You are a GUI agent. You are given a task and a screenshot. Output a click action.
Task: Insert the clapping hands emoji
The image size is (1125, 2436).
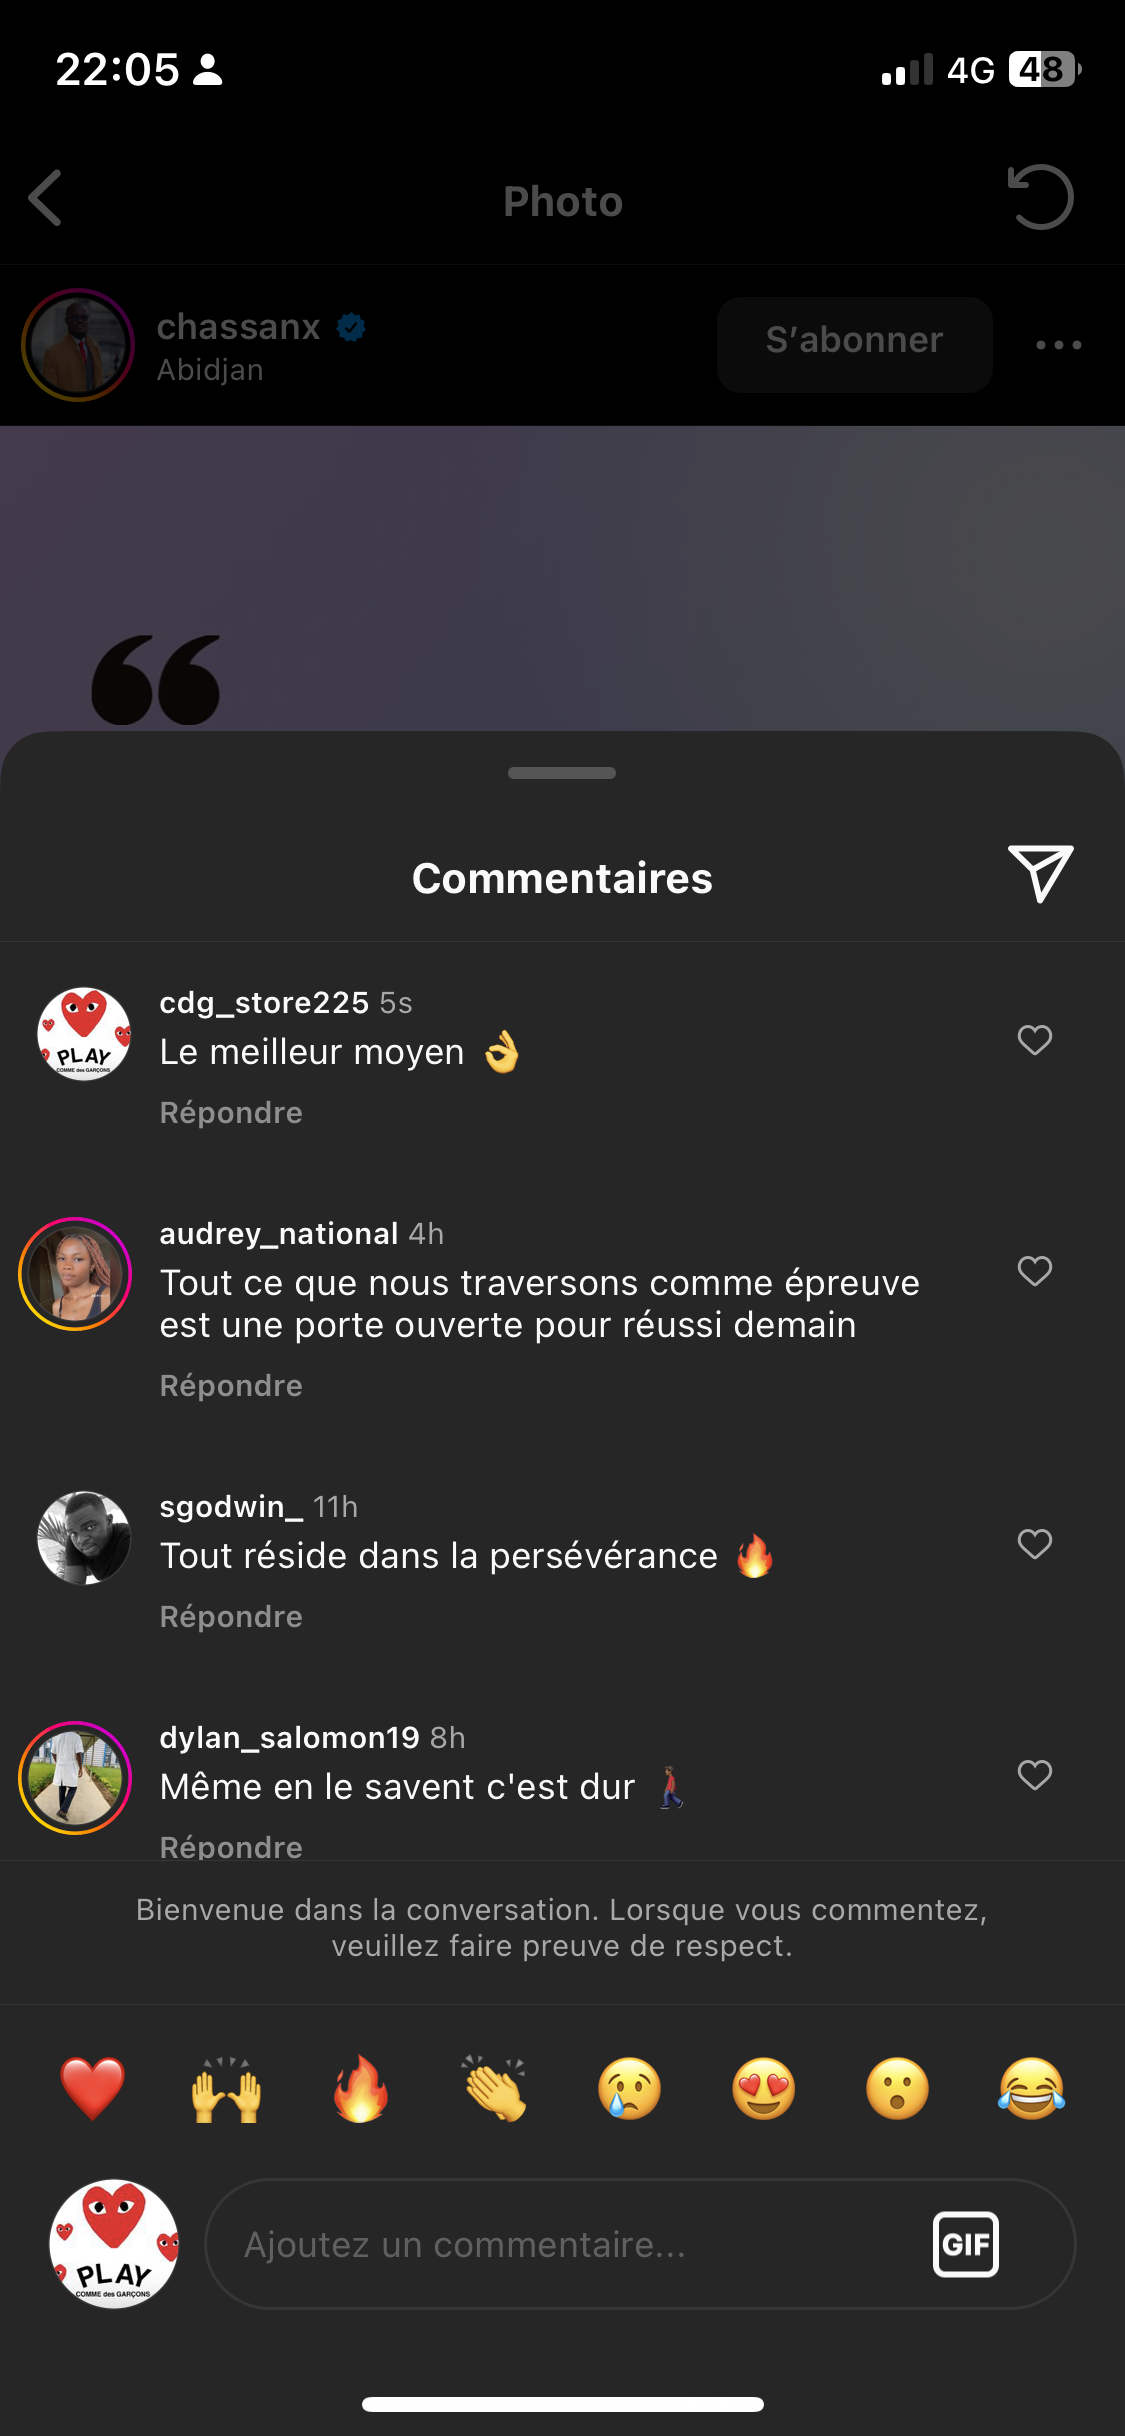pos(495,2089)
